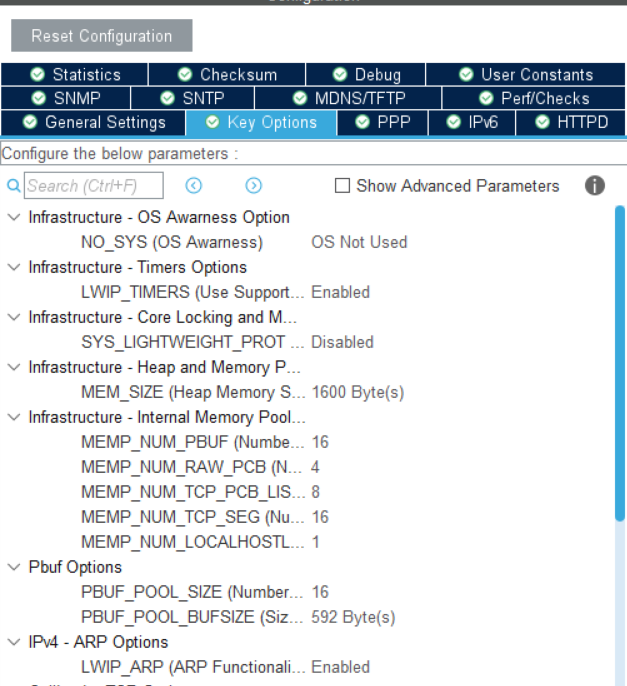Switch to the Perf/Checks tab
627x686 pixels.
(534, 98)
